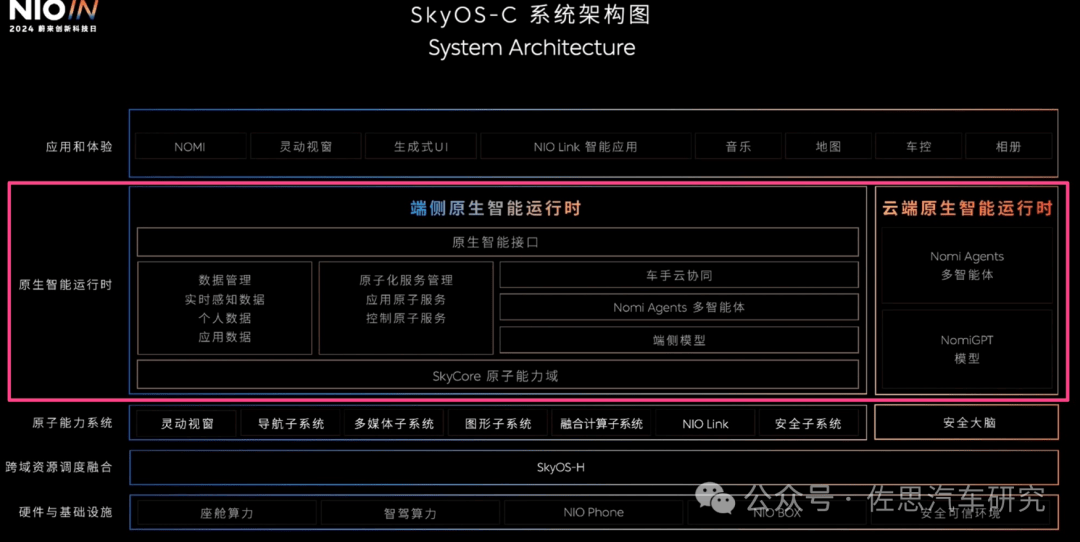
Task: Select 'NIO Link' in 原子能力系统 row
Action: click(705, 424)
